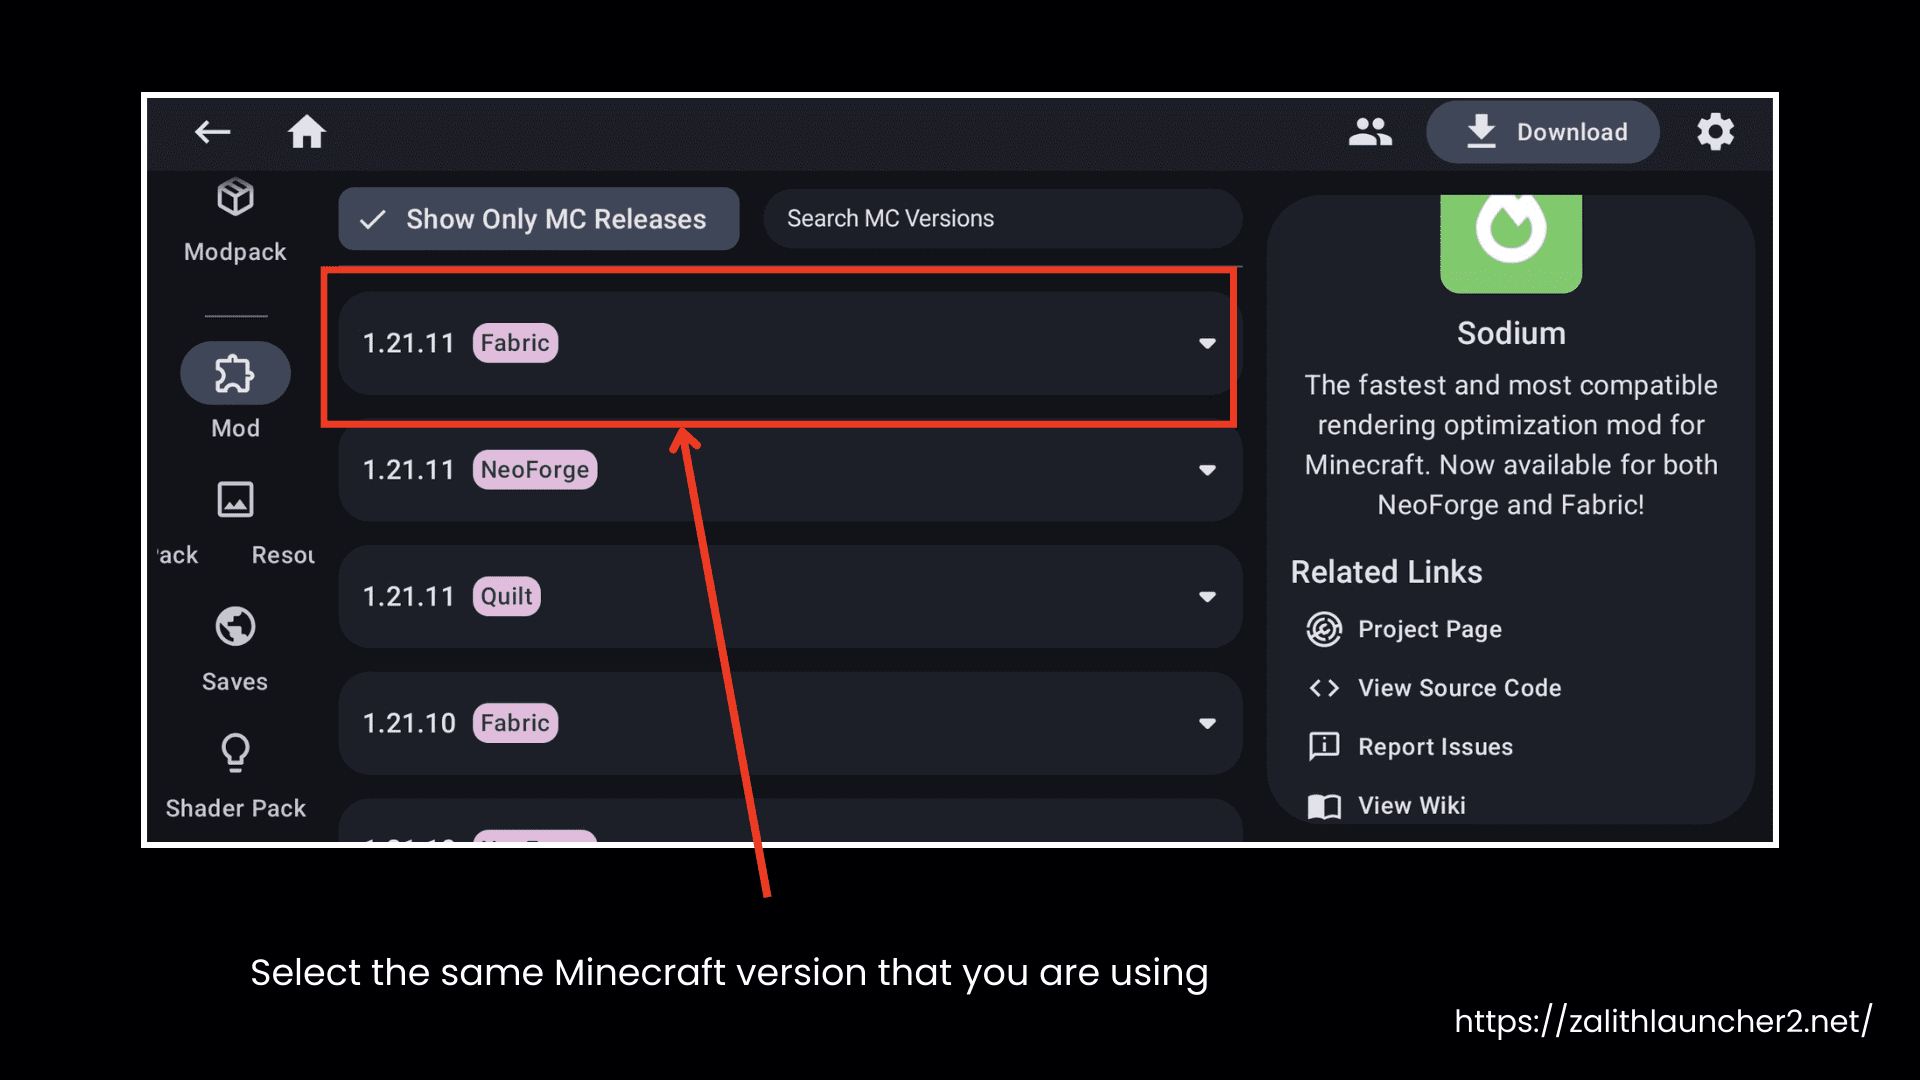The image size is (1920, 1080).
Task: Select the Modpack cube icon
Action: [236, 197]
